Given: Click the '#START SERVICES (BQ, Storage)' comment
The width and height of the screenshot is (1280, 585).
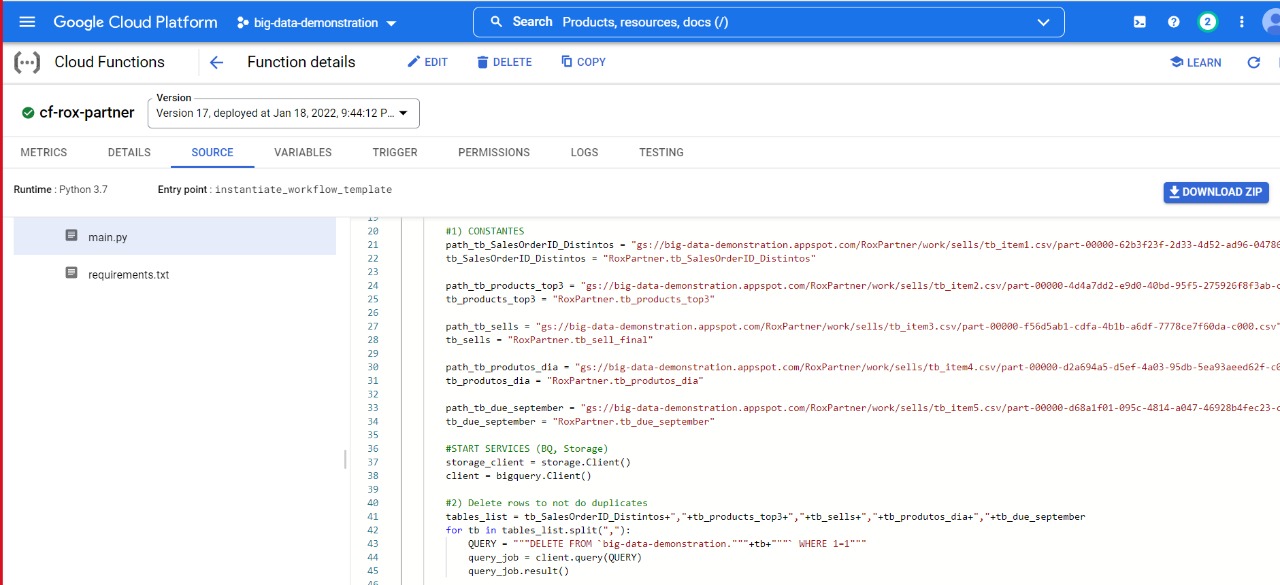Looking at the screenshot, I should [x=526, y=449].
